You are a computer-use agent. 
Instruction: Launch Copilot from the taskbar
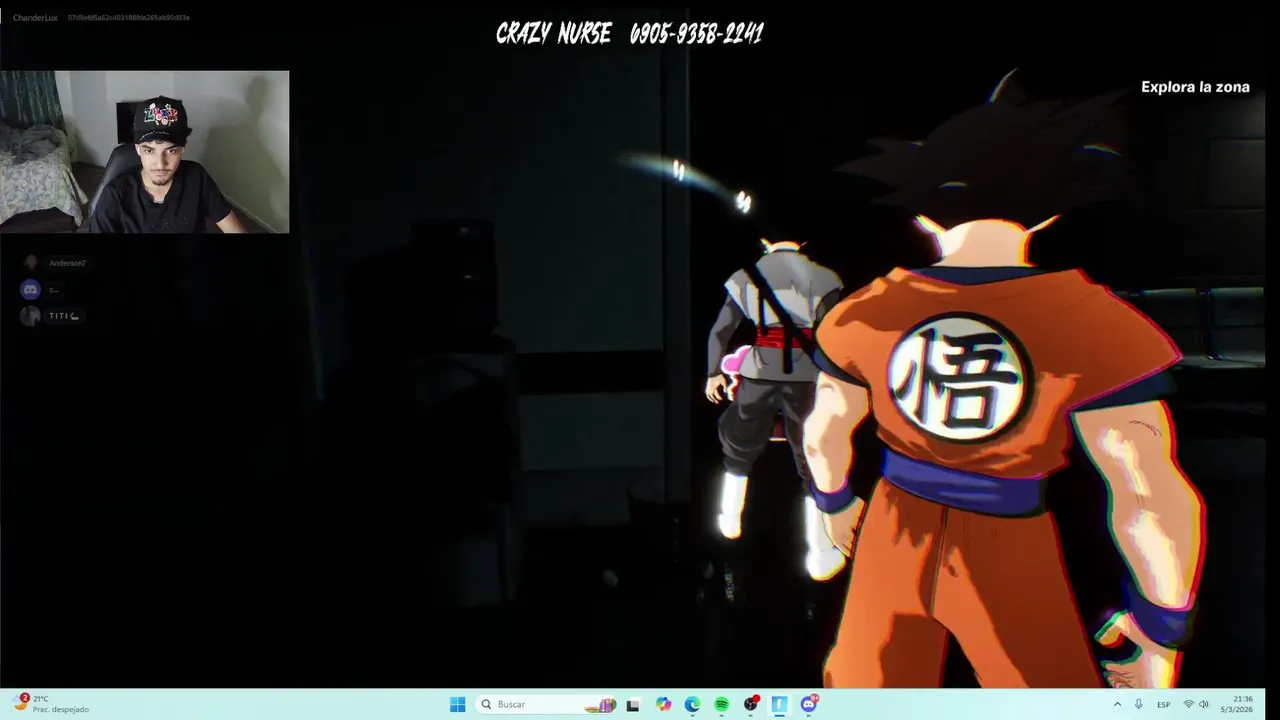tap(663, 704)
